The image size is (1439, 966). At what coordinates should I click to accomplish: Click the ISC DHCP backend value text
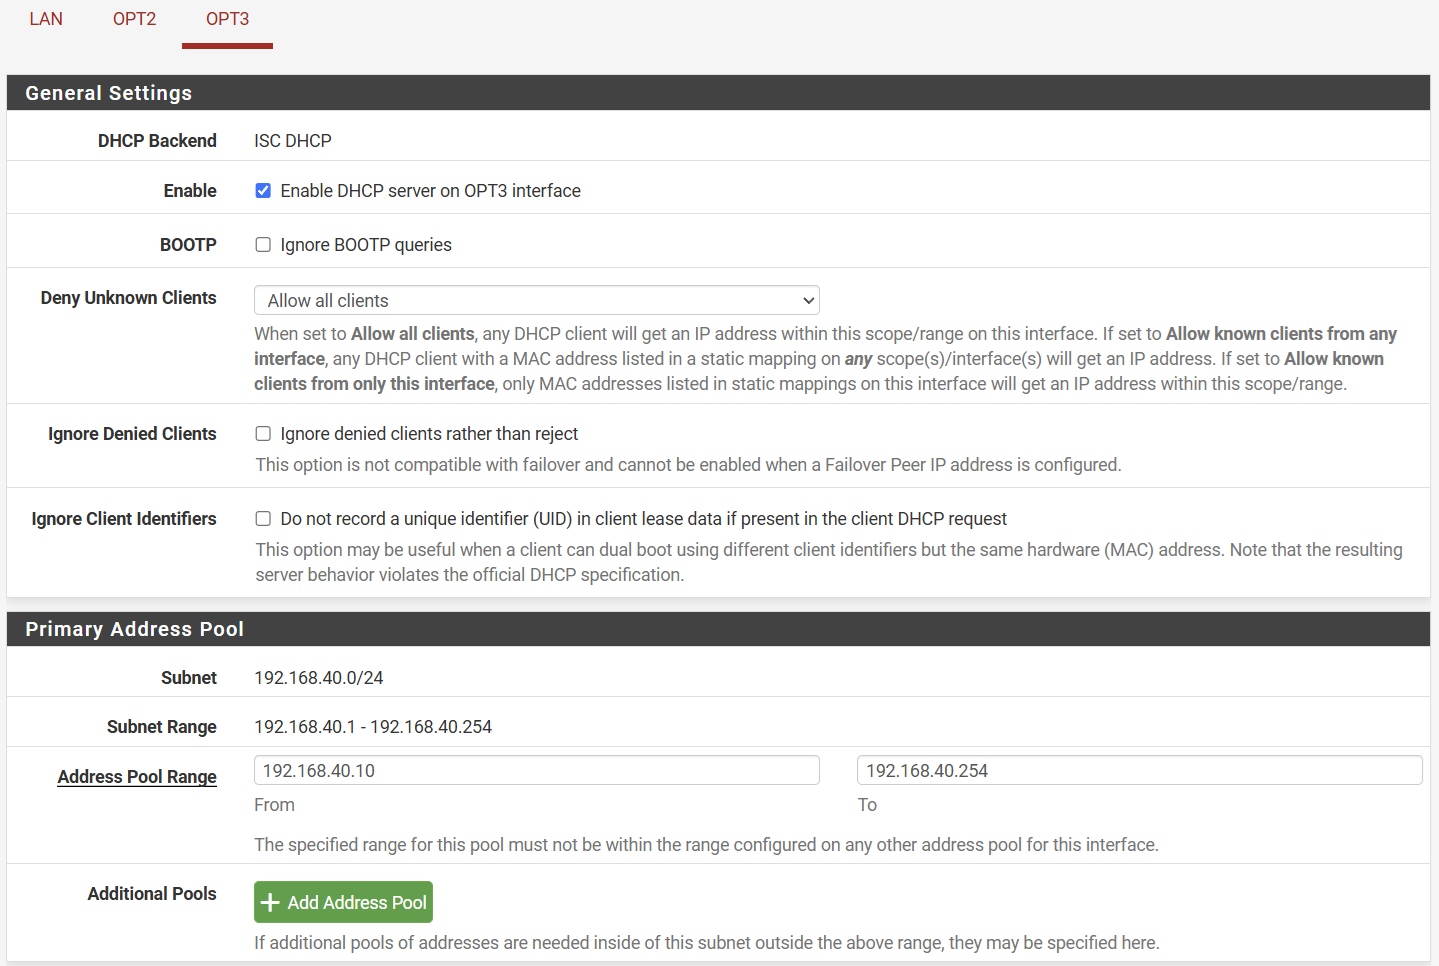coord(293,141)
